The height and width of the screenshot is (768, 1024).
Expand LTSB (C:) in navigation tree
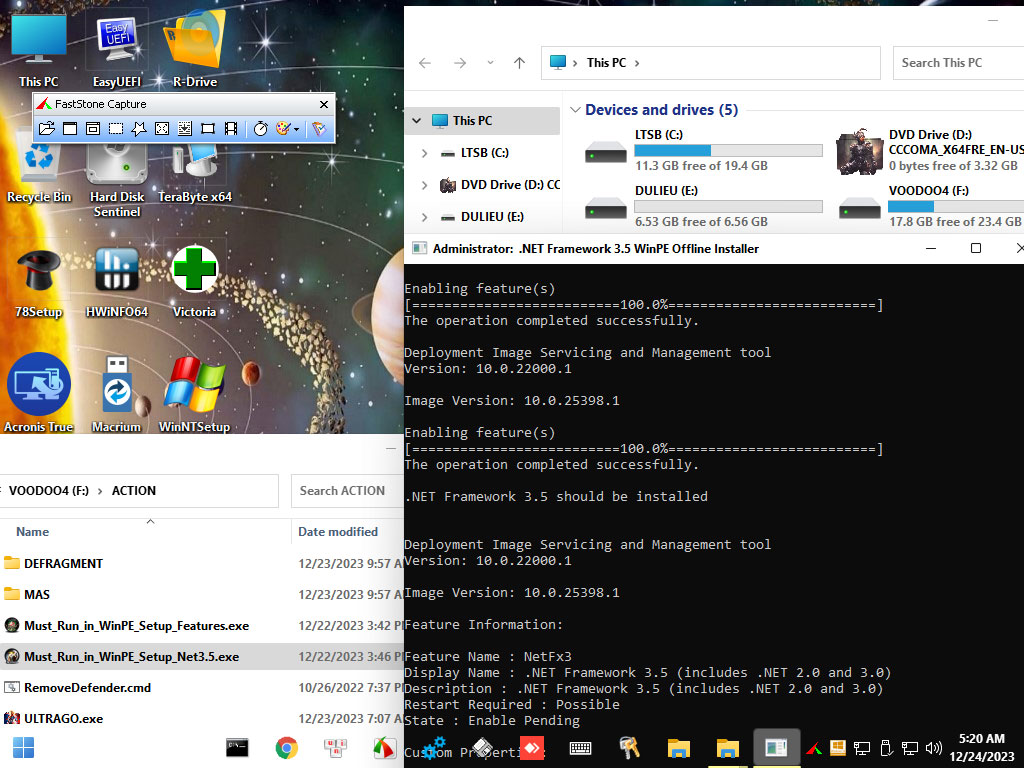coord(424,153)
